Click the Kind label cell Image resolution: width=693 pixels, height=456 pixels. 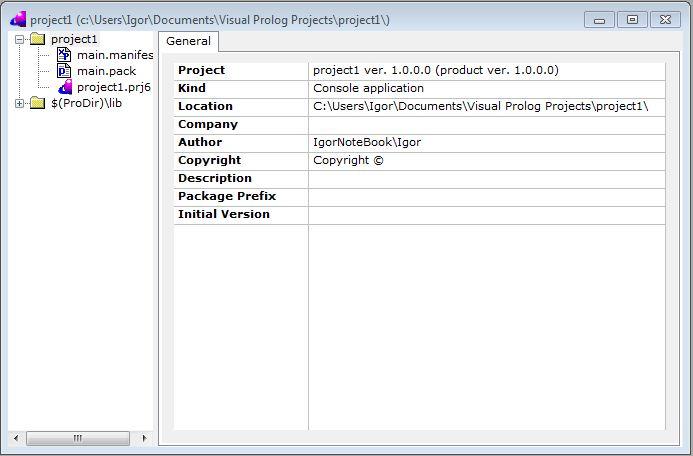(241, 89)
